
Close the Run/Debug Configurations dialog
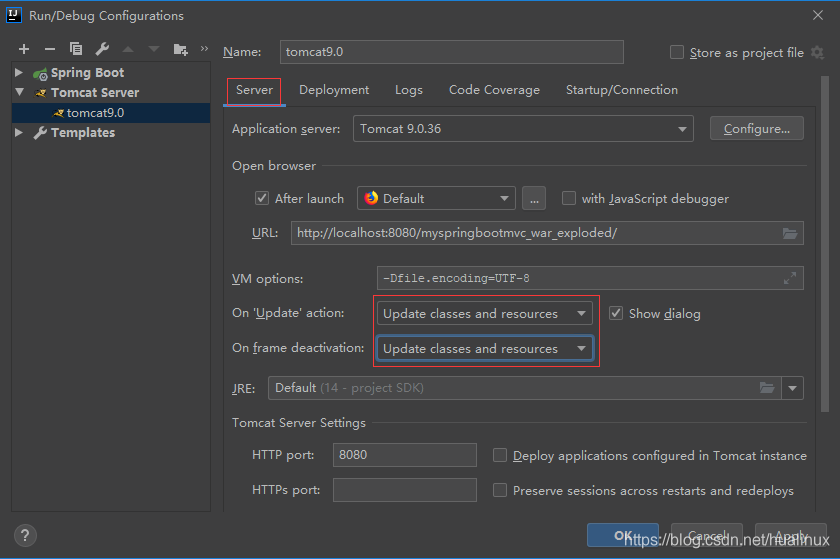tap(818, 15)
